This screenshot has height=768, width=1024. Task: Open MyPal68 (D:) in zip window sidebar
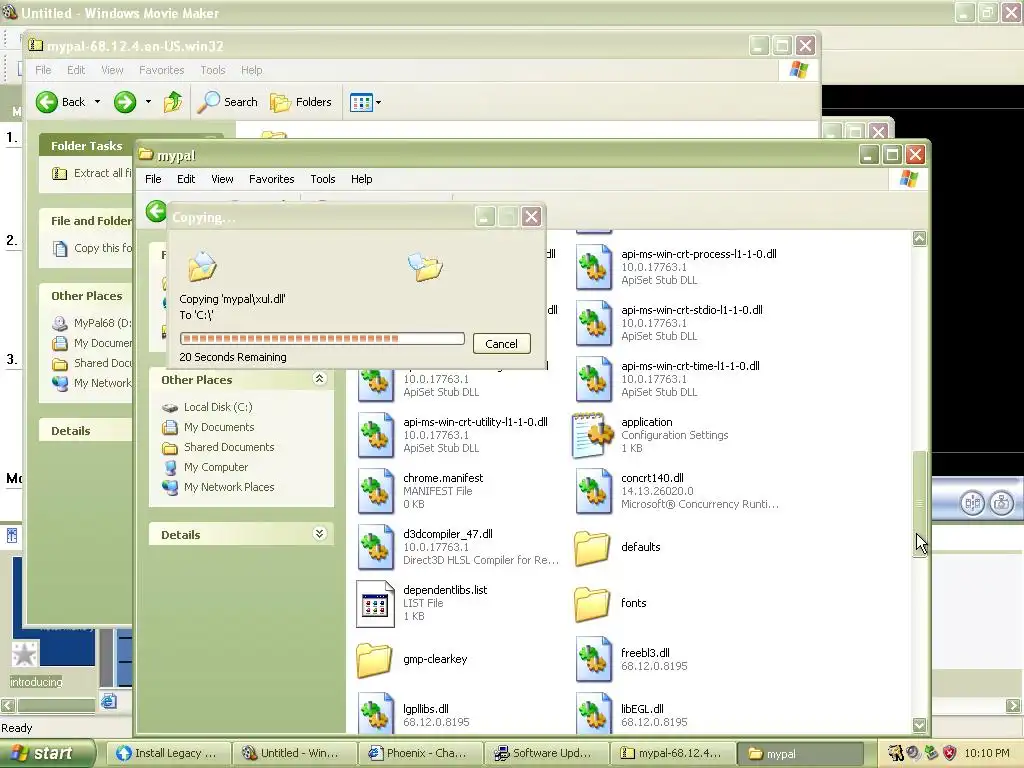pyautogui.click(x=91, y=323)
